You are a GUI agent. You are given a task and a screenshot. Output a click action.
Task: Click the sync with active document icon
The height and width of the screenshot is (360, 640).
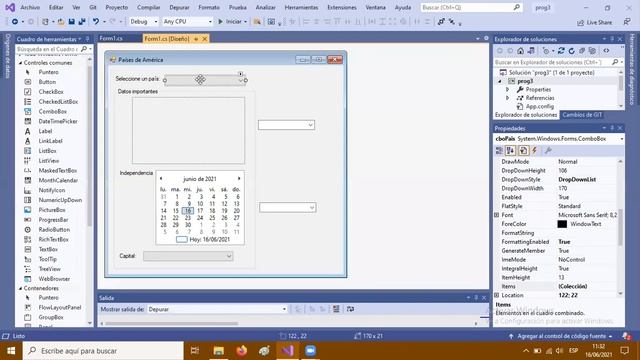coord(561,51)
